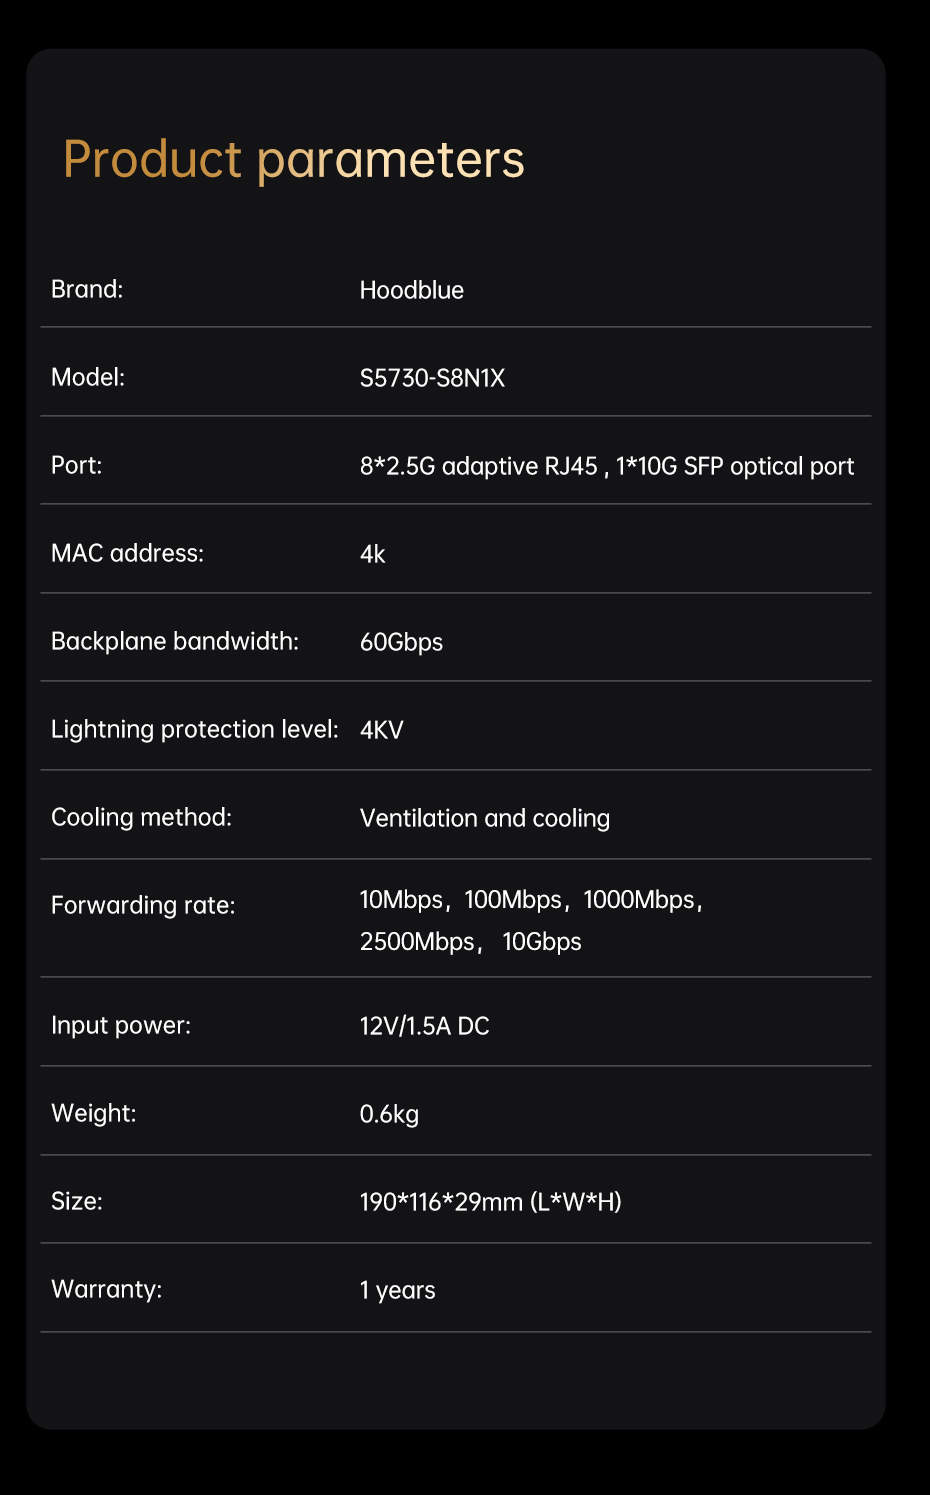
Task: Select the S5730-S8N1X model number
Action: pyautogui.click(x=432, y=378)
